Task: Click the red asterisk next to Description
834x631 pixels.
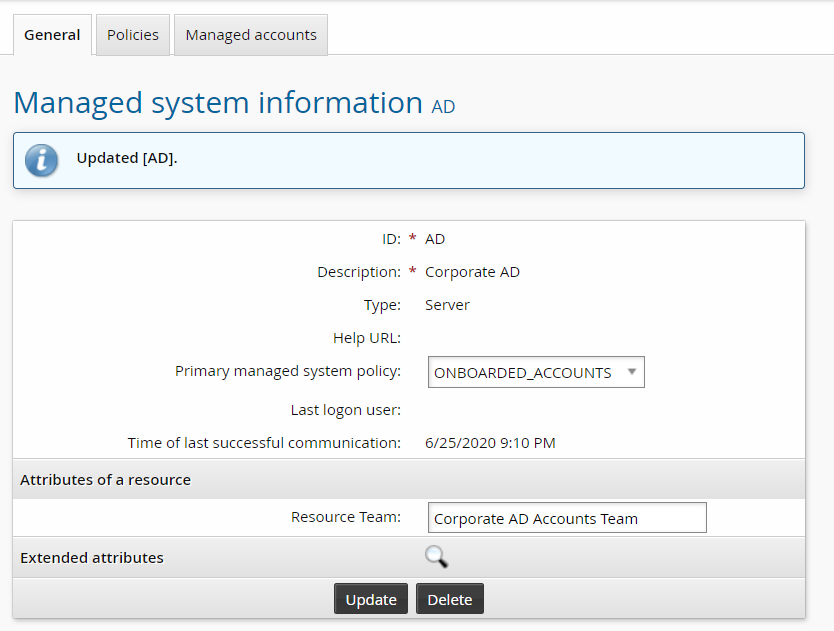Action: [412, 272]
